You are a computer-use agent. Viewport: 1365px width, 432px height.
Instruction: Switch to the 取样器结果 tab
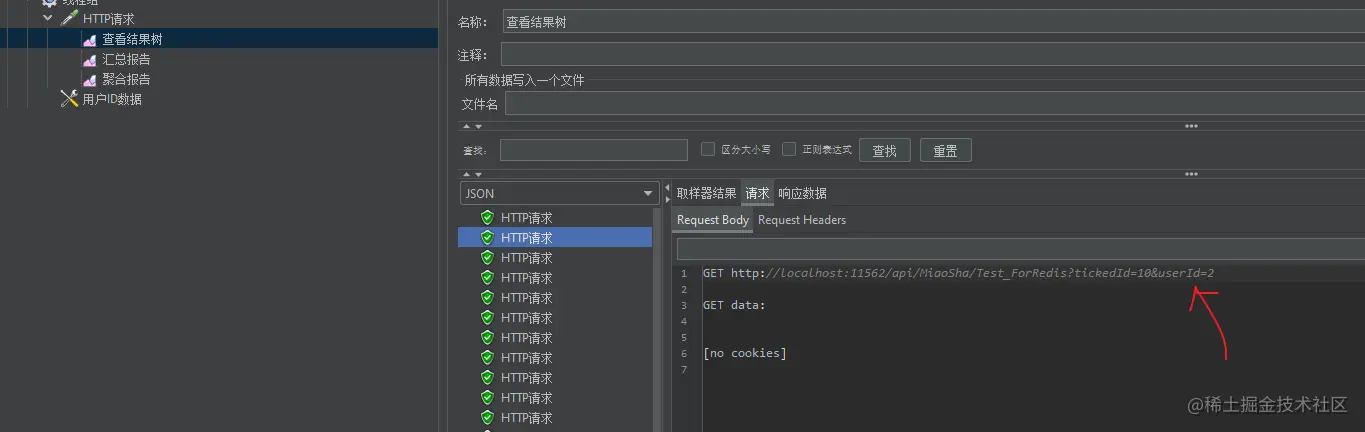(706, 193)
